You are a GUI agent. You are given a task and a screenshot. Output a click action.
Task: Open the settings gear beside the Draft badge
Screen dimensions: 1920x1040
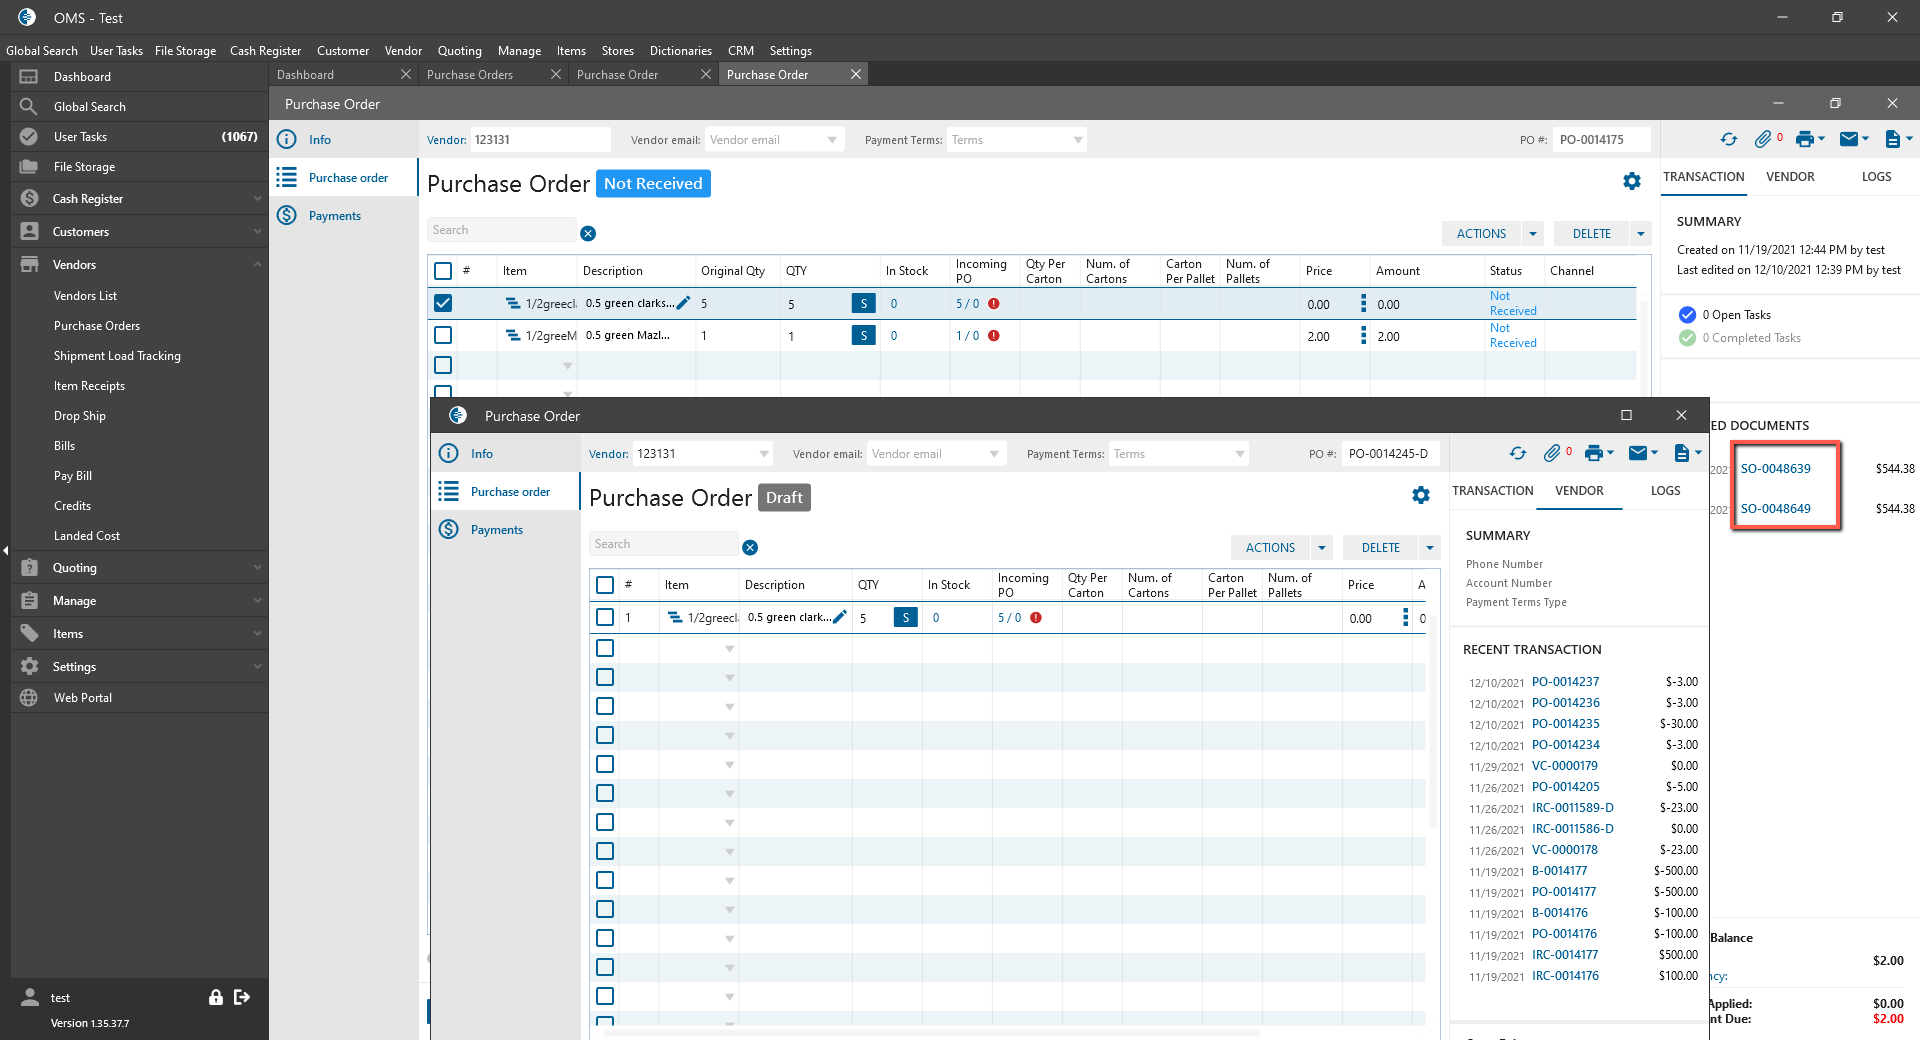point(1420,496)
